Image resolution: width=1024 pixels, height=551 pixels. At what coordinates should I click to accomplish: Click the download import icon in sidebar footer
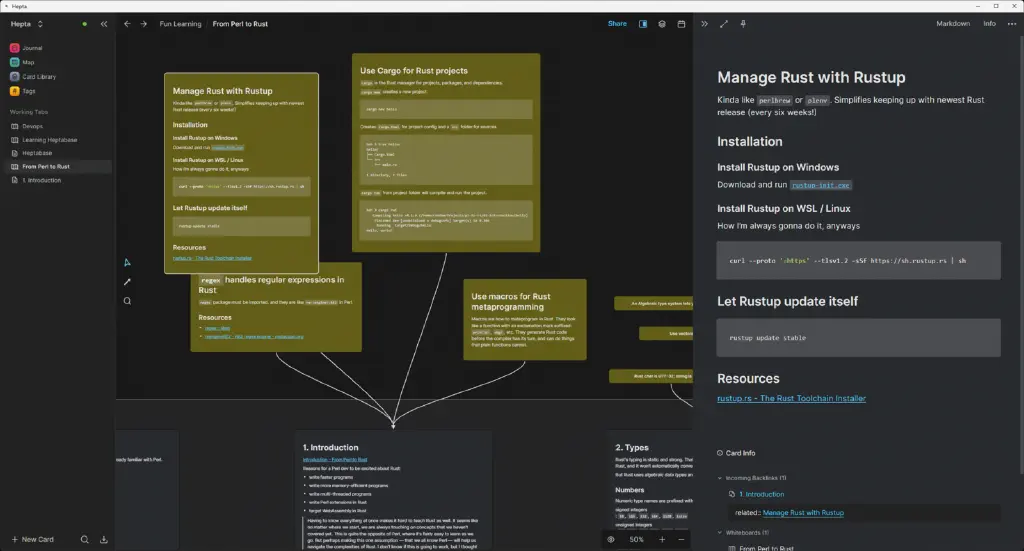[104, 539]
